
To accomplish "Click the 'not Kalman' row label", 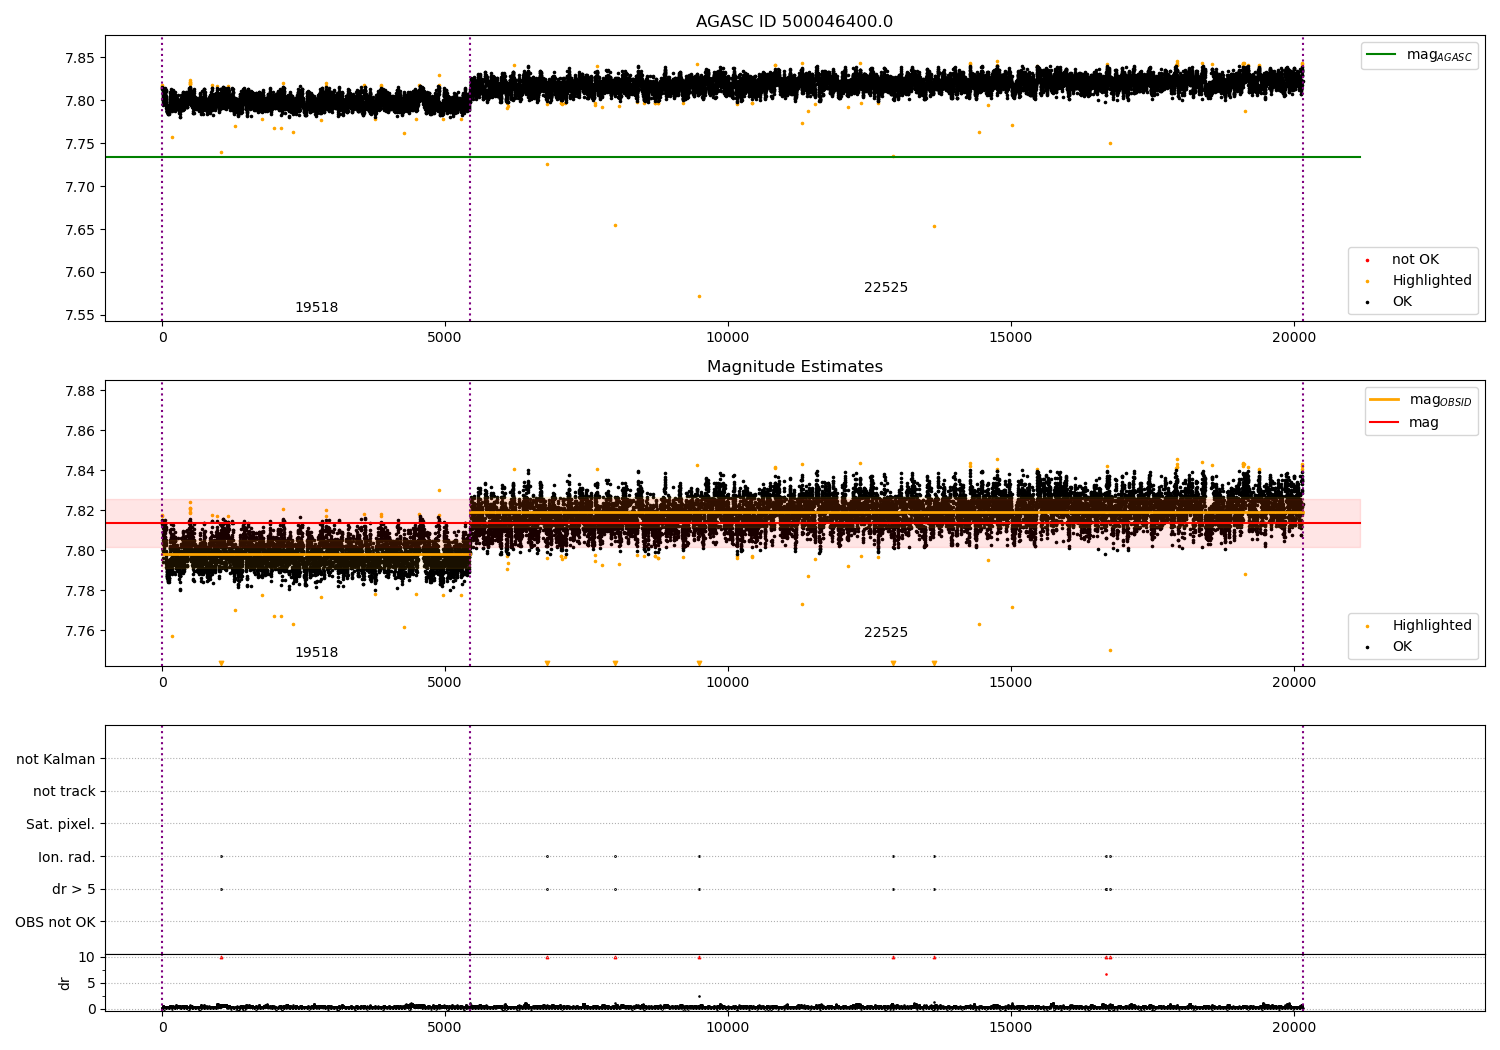I will (56, 759).
